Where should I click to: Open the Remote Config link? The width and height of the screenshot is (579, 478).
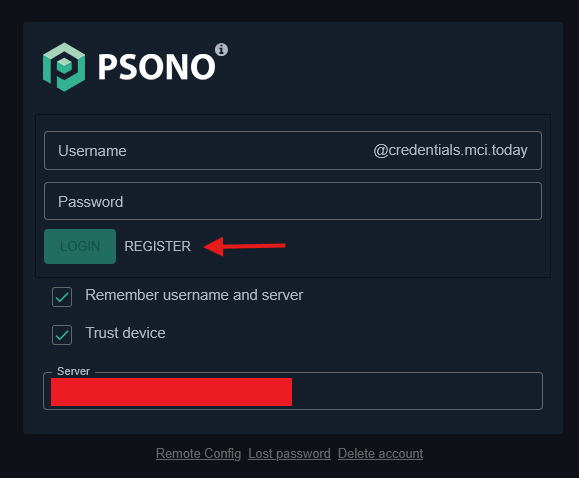click(198, 453)
